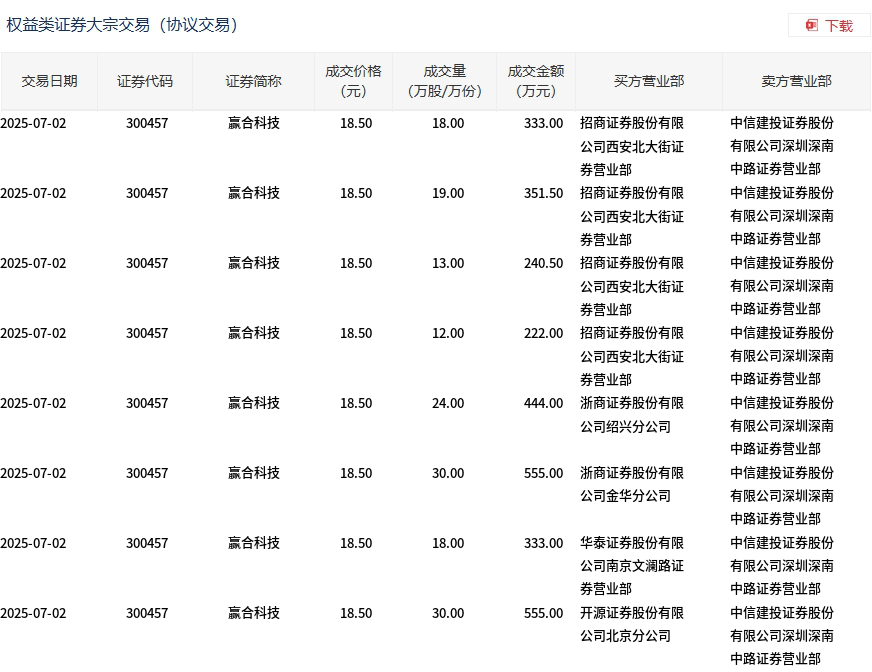Click the 交易日期 column header

point(49,81)
